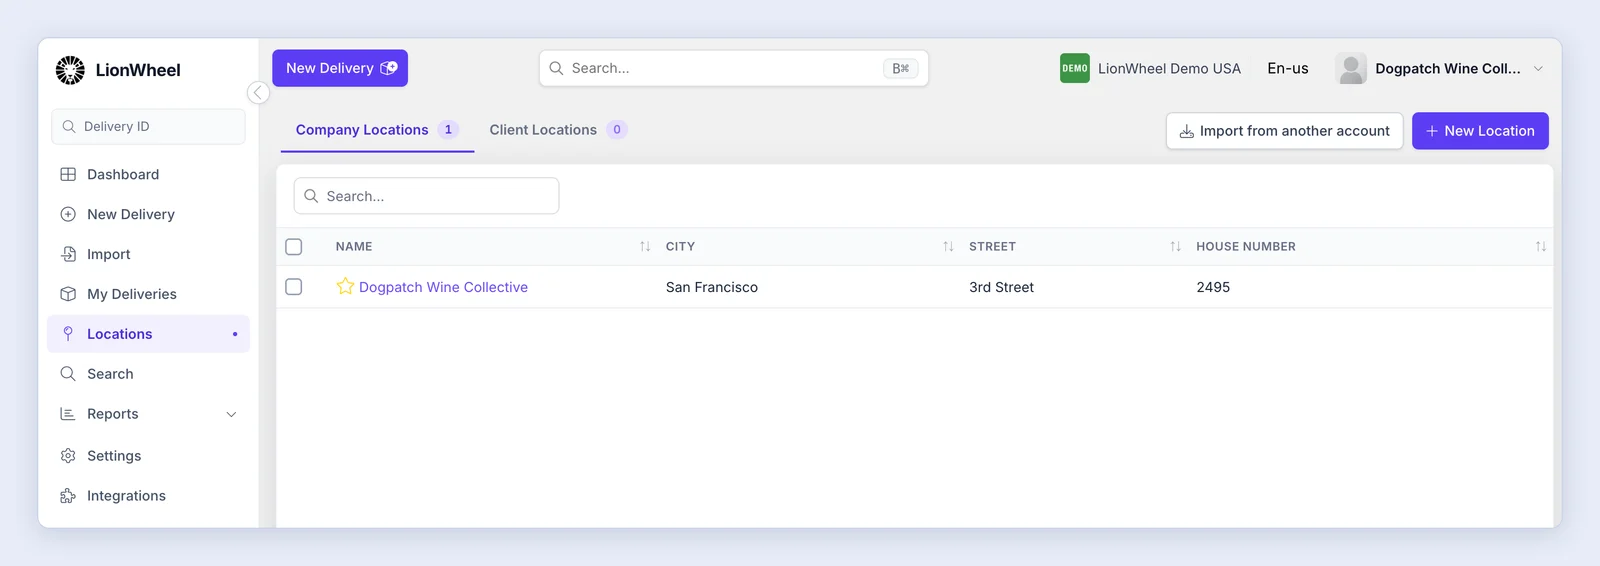The width and height of the screenshot is (1600, 566).
Task: Open Settings from sidebar
Action: 148,456
